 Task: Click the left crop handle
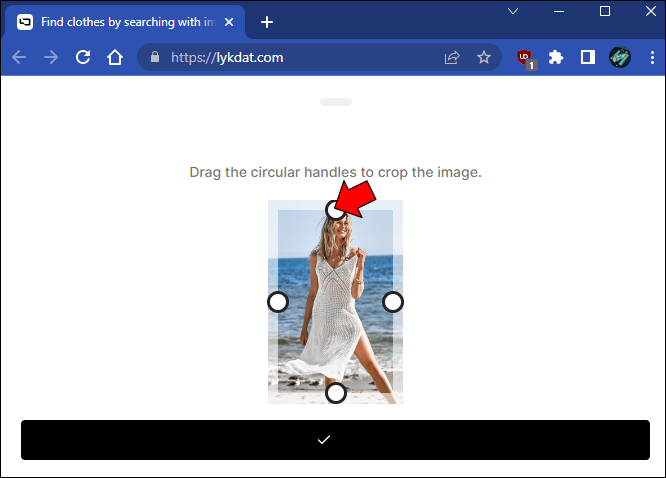[278, 302]
